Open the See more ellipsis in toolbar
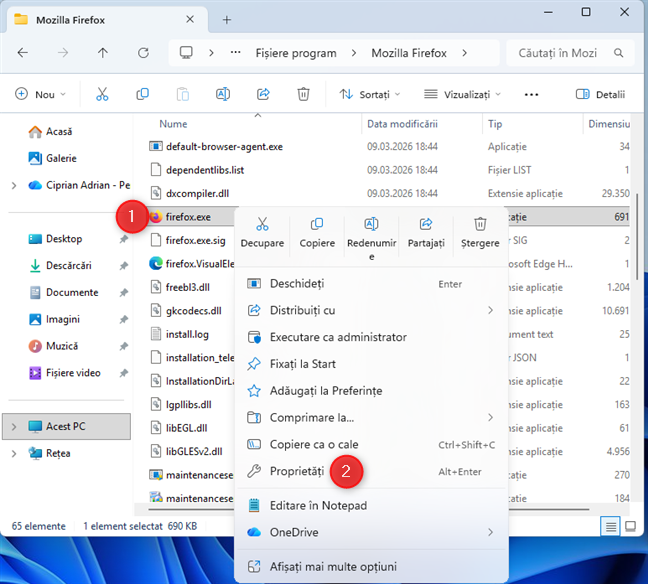 click(531, 95)
